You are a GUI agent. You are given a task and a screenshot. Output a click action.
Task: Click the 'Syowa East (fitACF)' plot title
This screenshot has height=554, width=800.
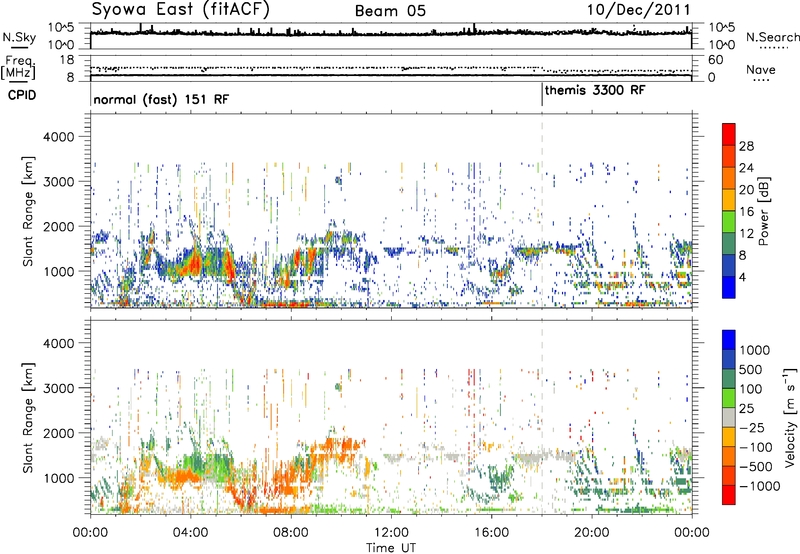tap(181, 9)
